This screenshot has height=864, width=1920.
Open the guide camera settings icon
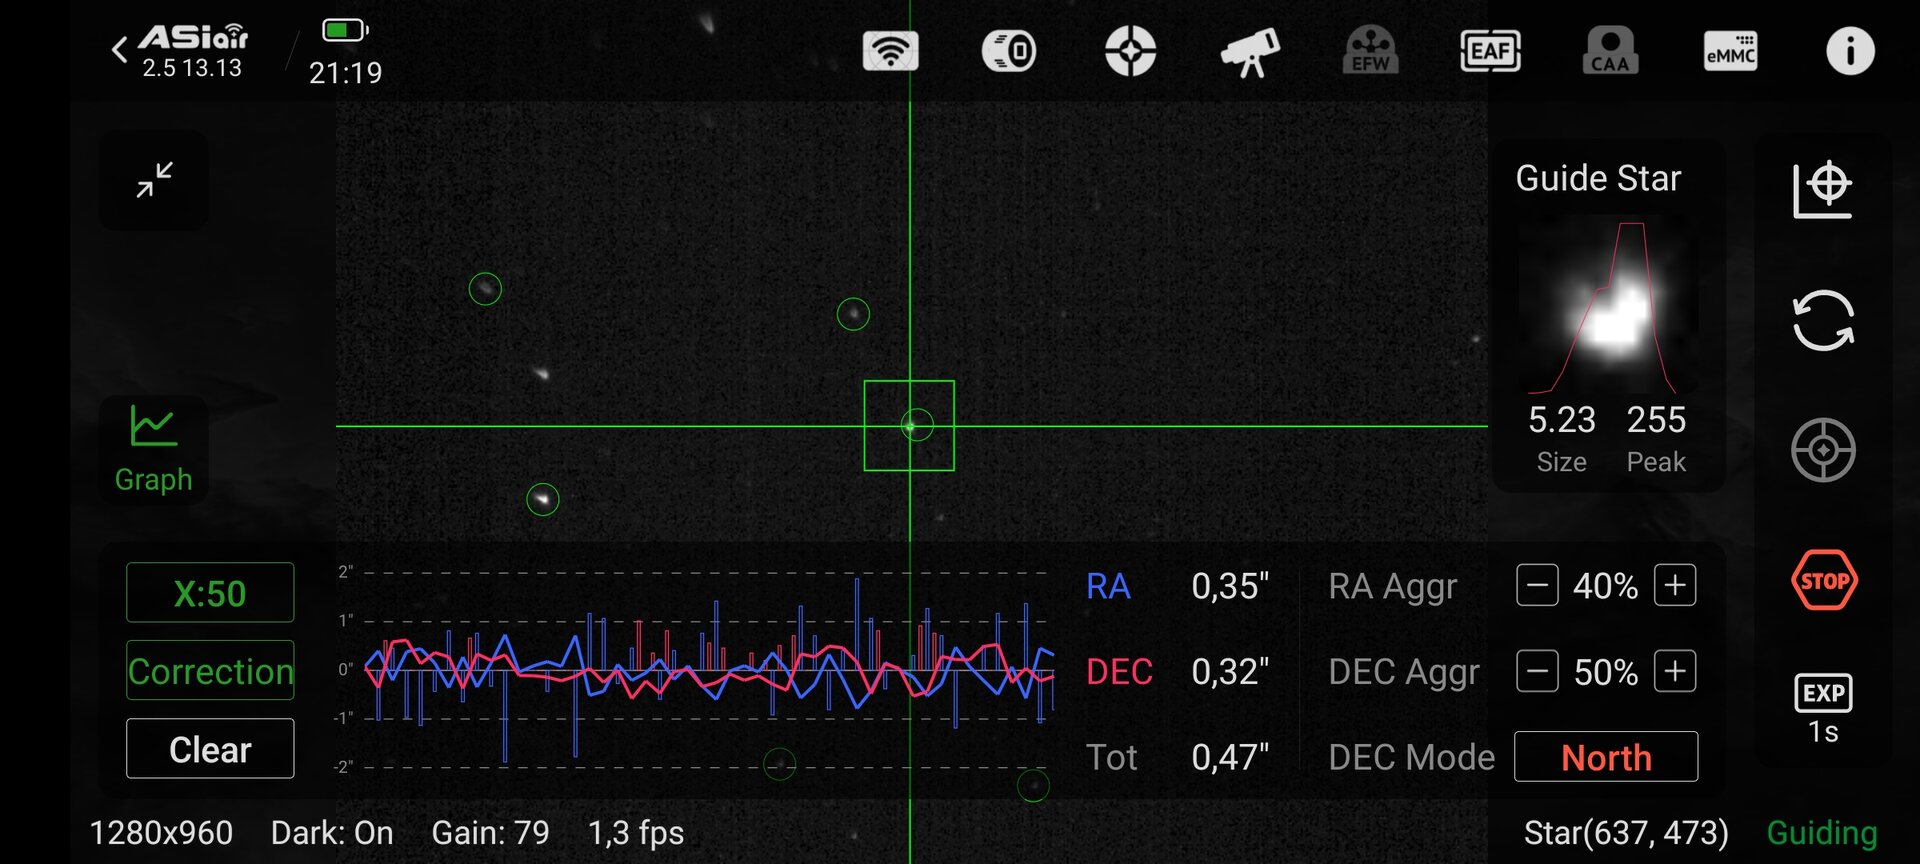click(1130, 50)
